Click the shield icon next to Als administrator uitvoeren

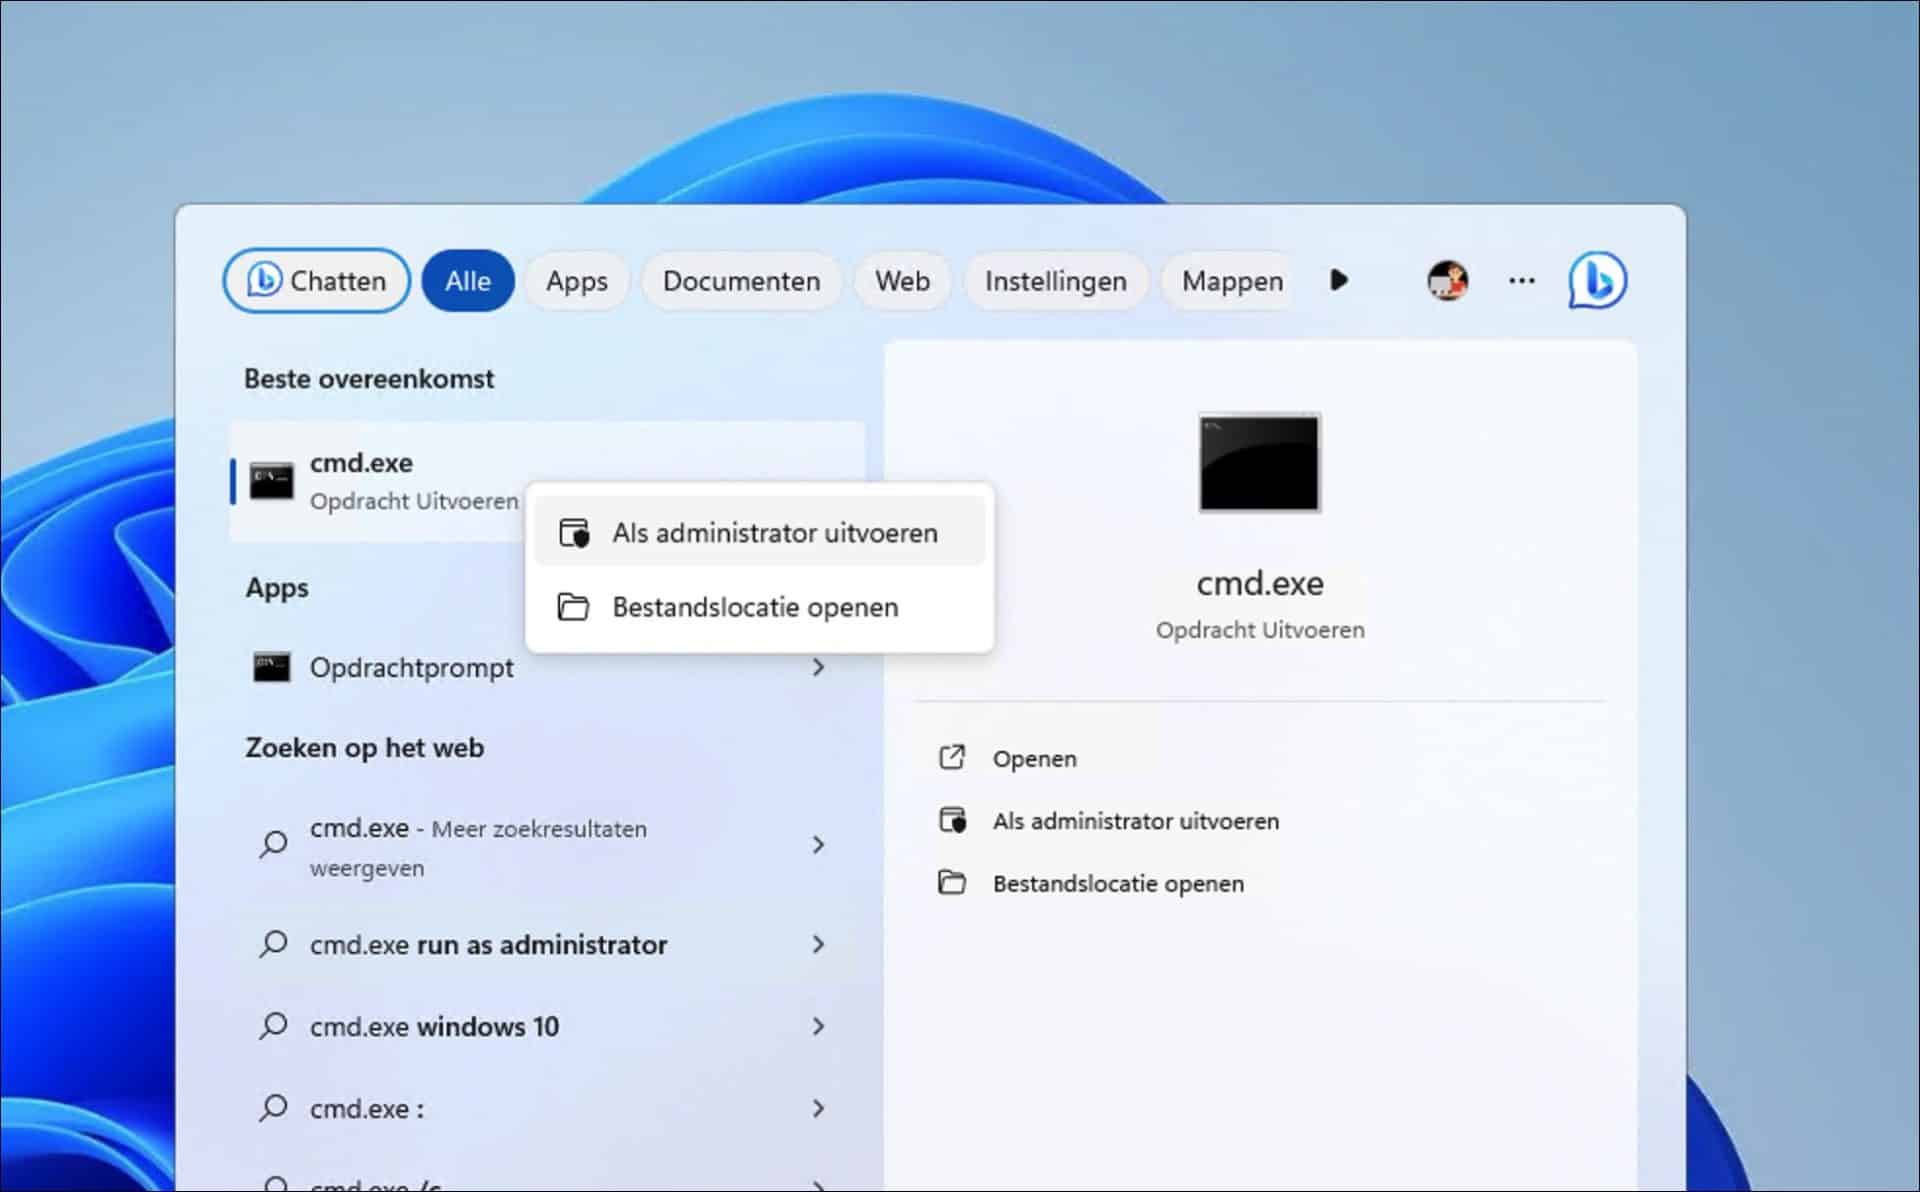(574, 531)
